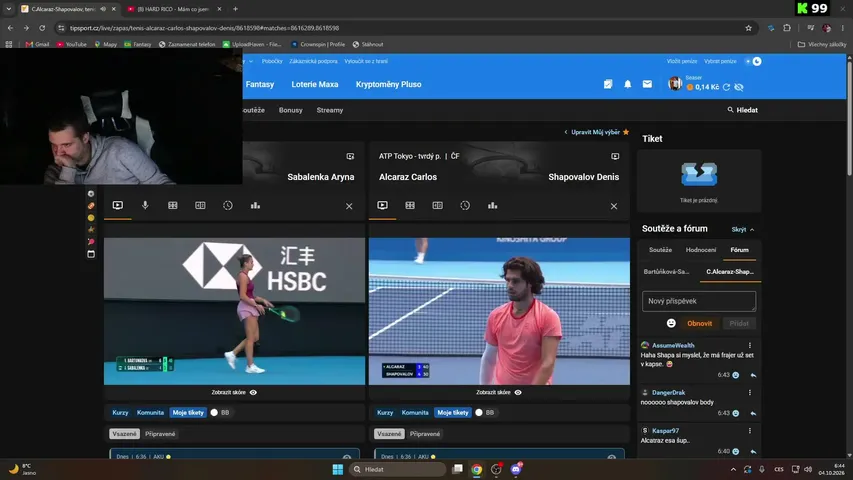Click the Nový příspěvek input field
Image resolution: width=853 pixels, height=480 pixels.
(699, 301)
